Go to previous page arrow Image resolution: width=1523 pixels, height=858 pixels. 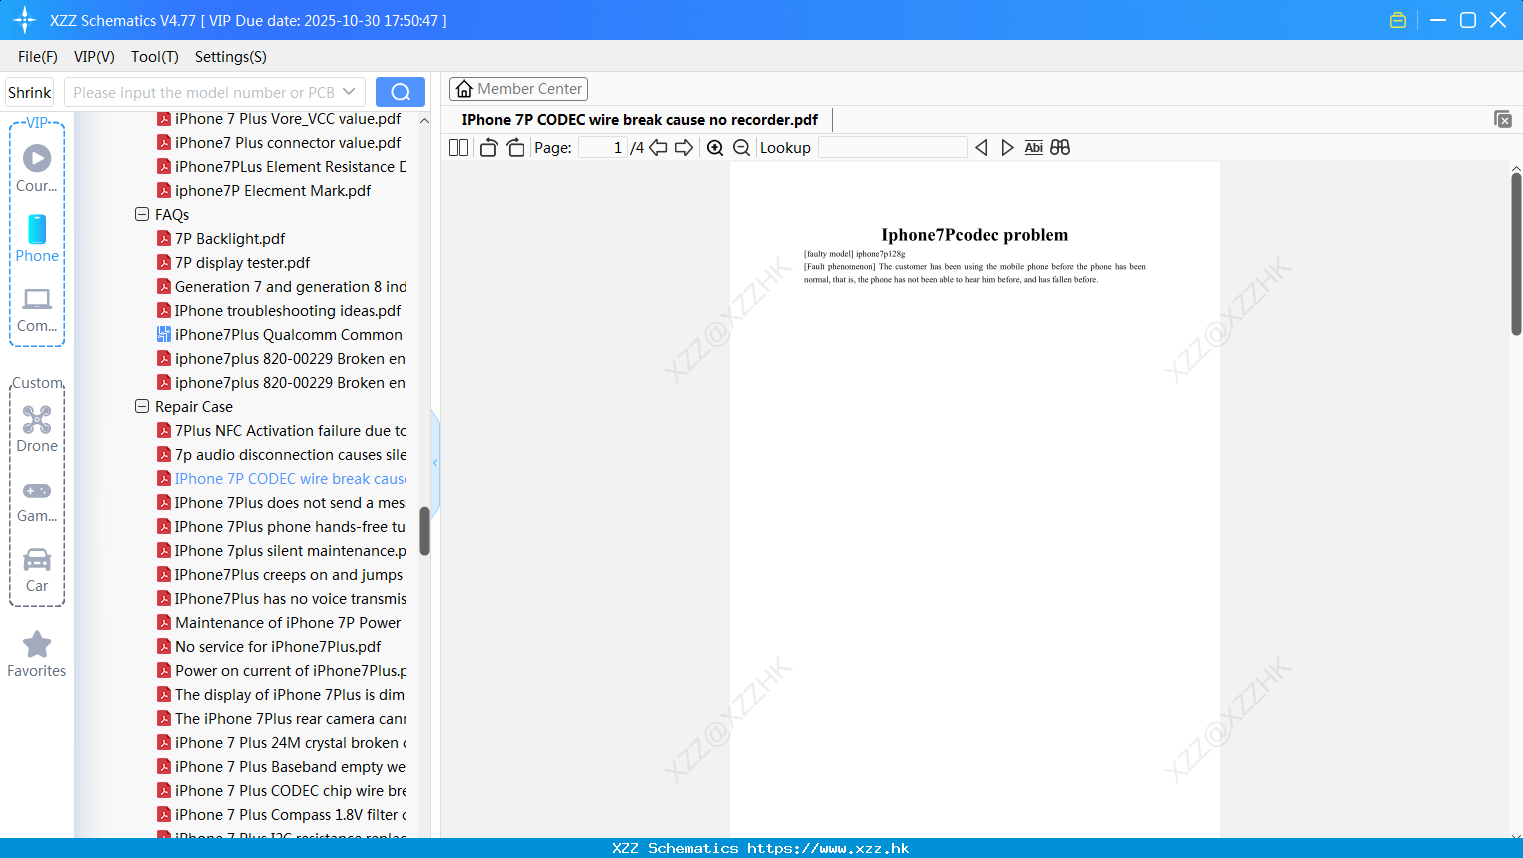(x=658, y=147)
